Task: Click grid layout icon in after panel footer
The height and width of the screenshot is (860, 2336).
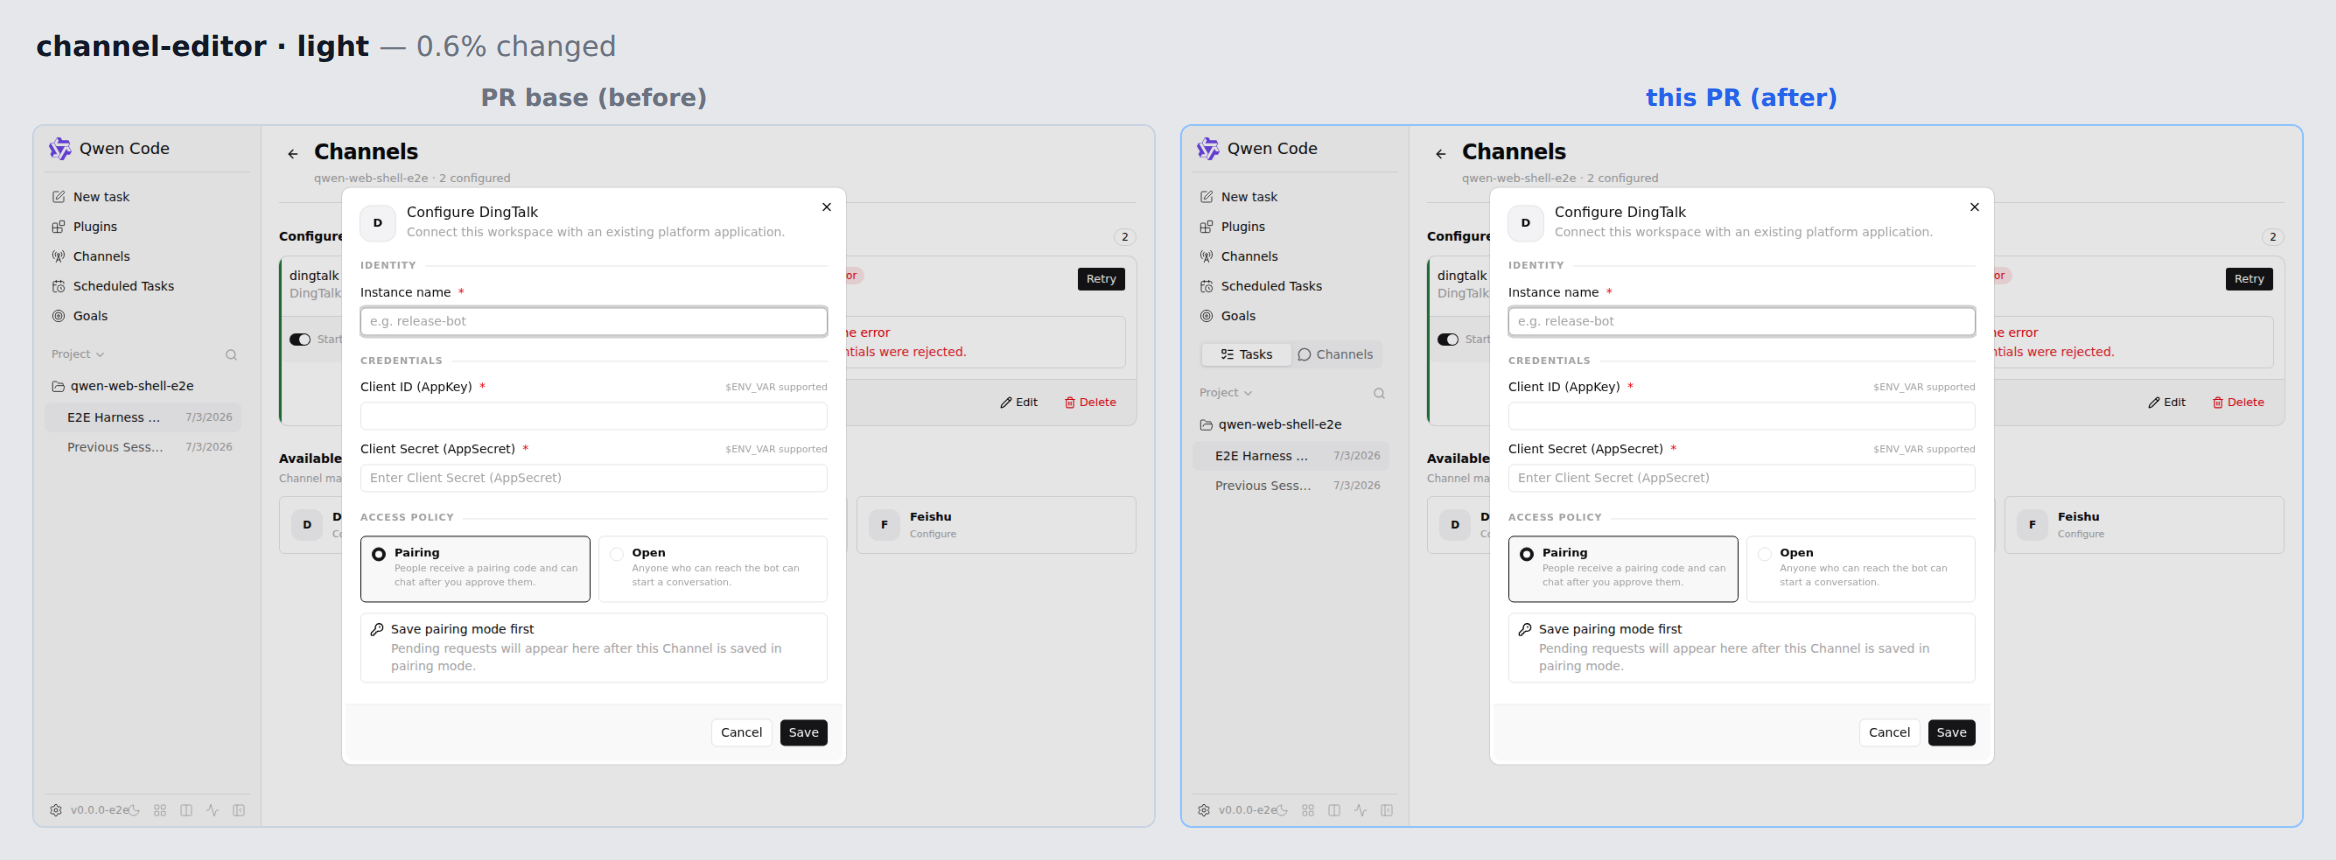Action: (1308, 810)
